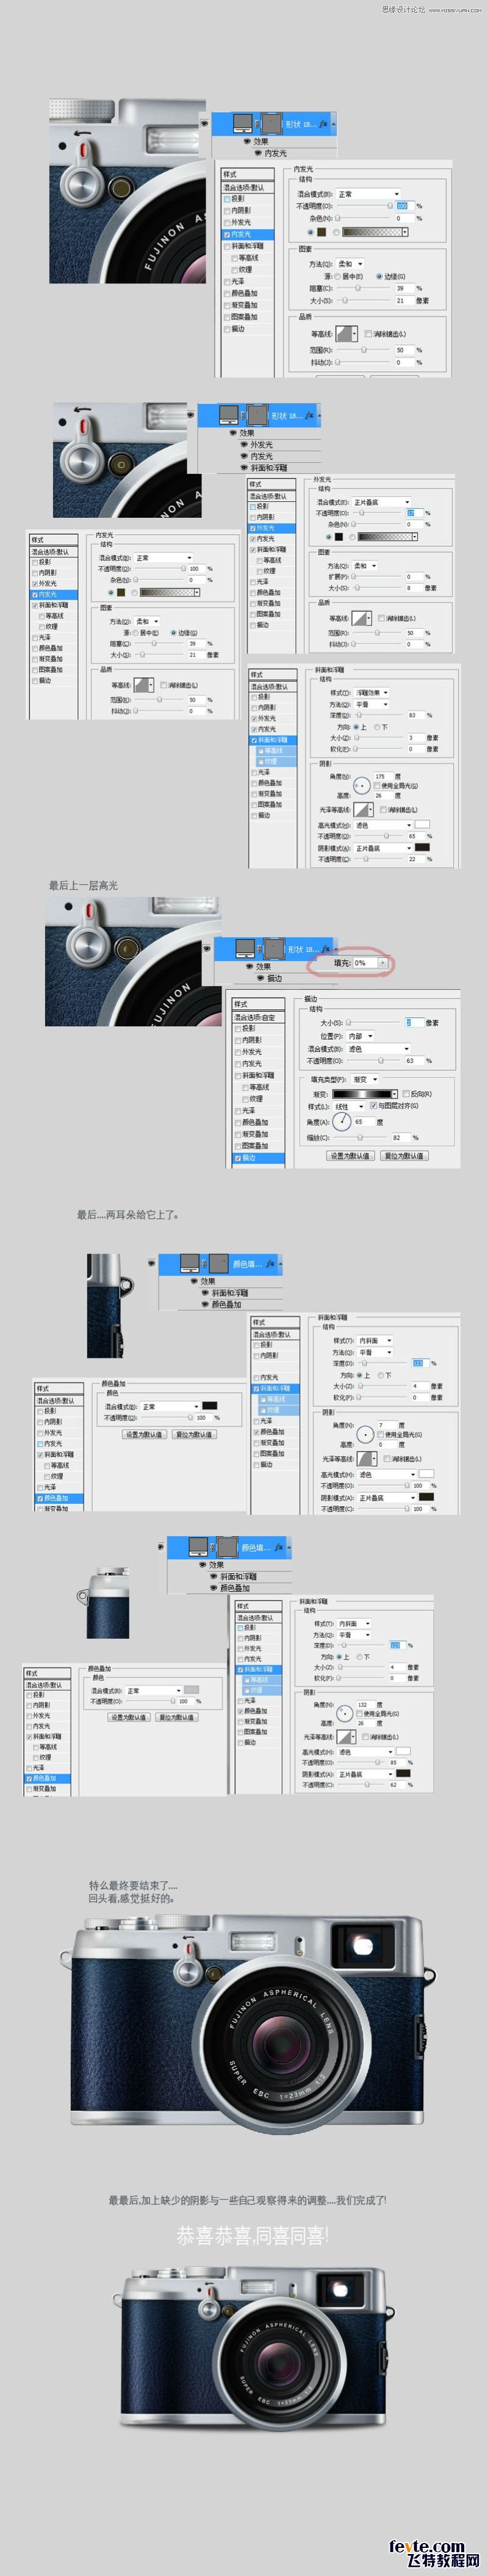Open 方法 柔和 dropdown in topmost 内发光 dialog
The height and width of the screenshot is (2576, 488).
click(x=350, y=264)
